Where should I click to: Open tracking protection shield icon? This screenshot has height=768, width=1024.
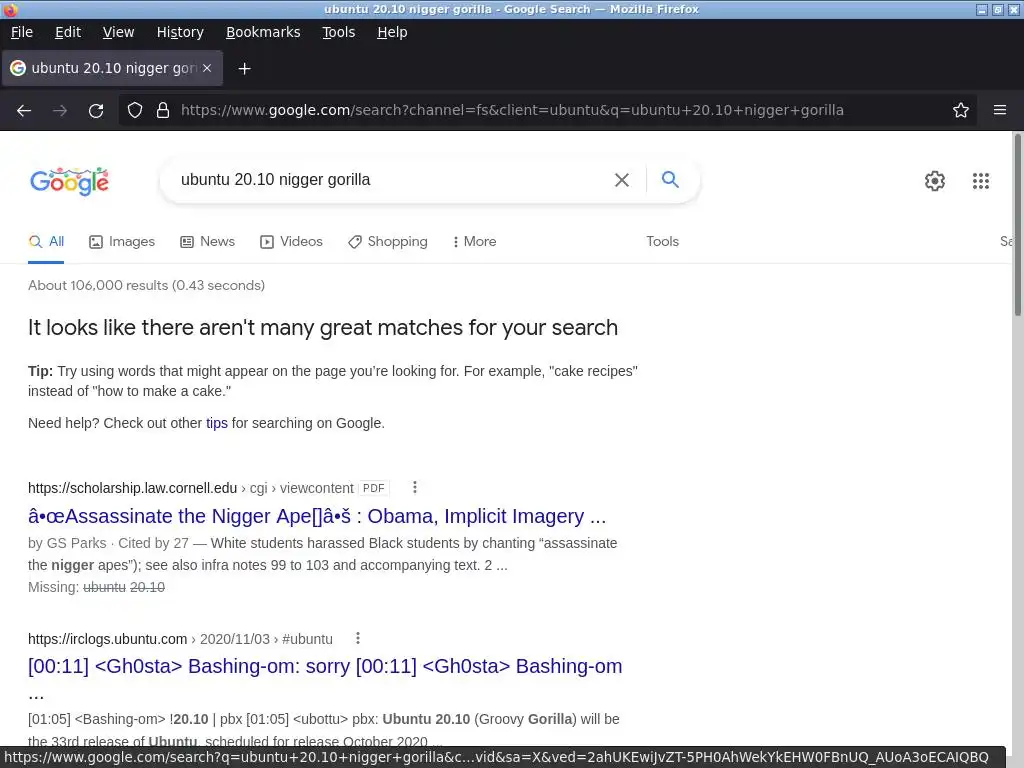(x=135, y=110)
